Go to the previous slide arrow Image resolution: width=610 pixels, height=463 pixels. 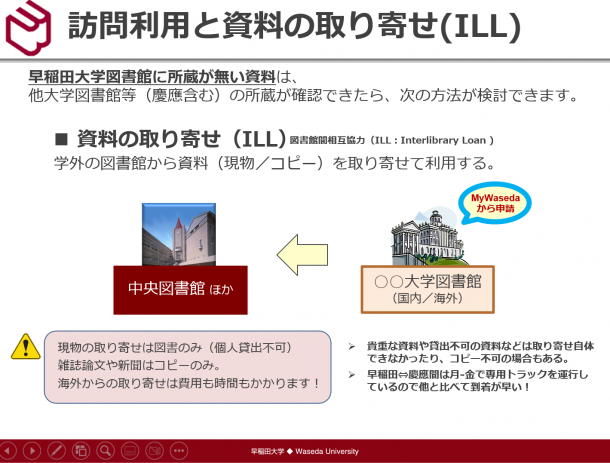pos(8,451)
